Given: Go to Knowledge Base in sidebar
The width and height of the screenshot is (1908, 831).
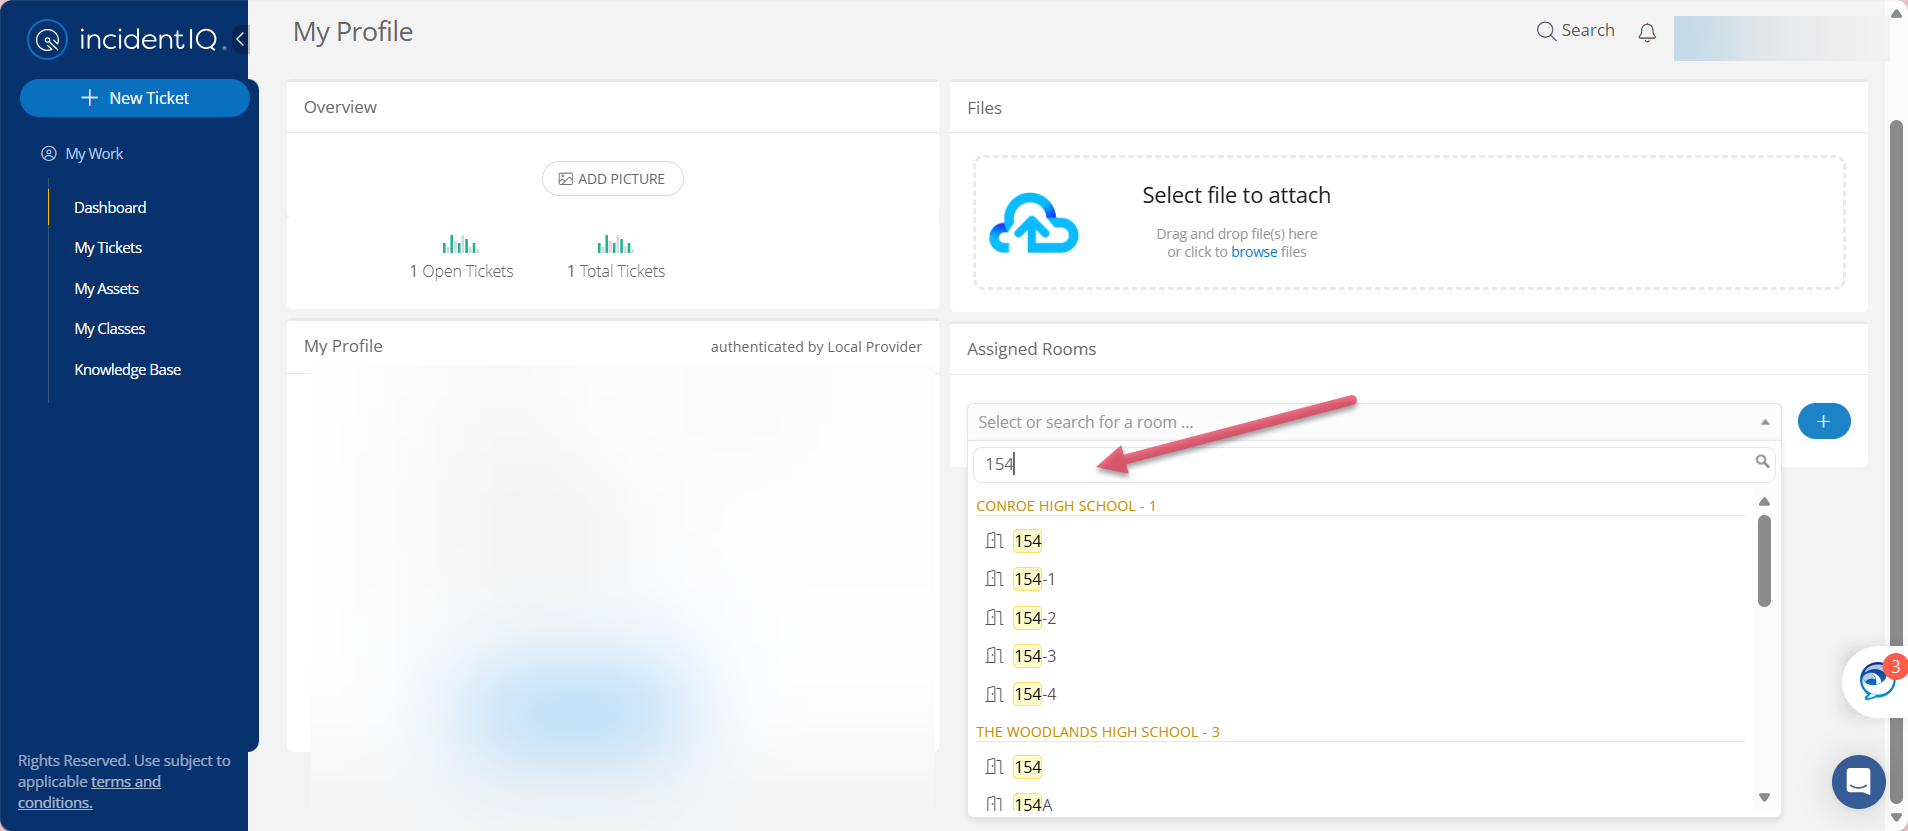Looking at the screenshot, I should 127,370.
